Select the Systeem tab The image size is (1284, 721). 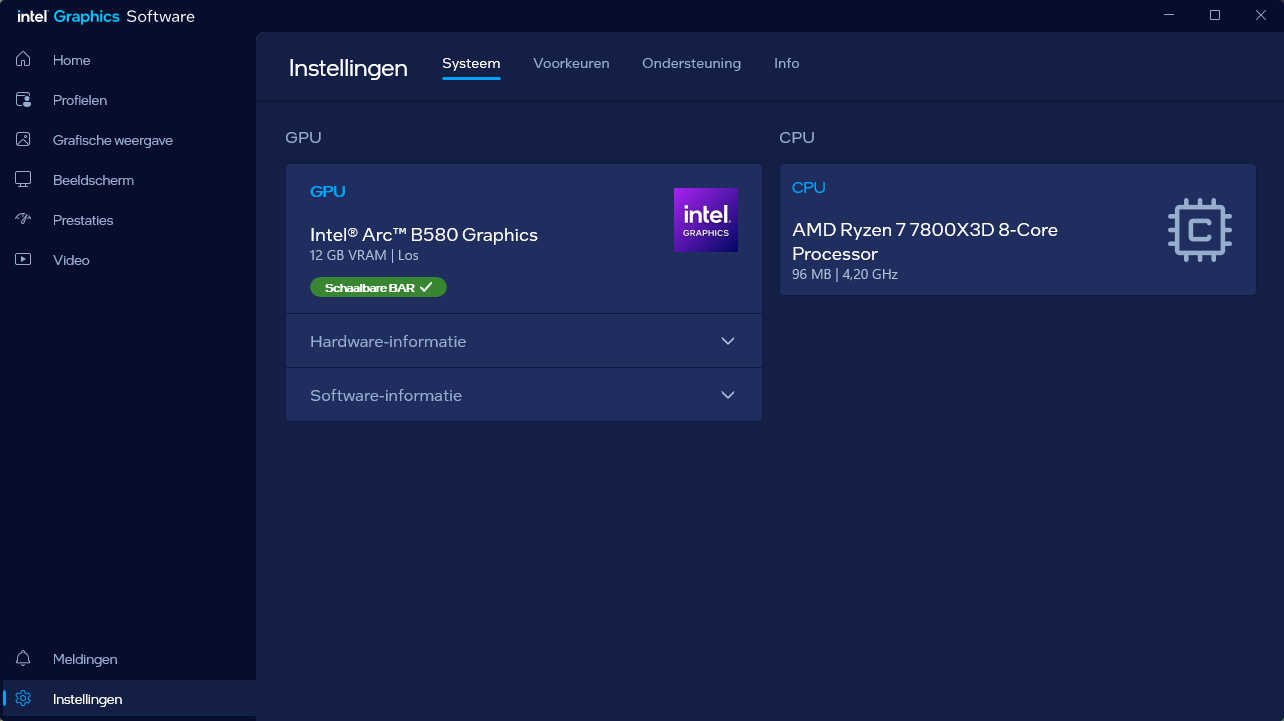click(x=471, y=63)
